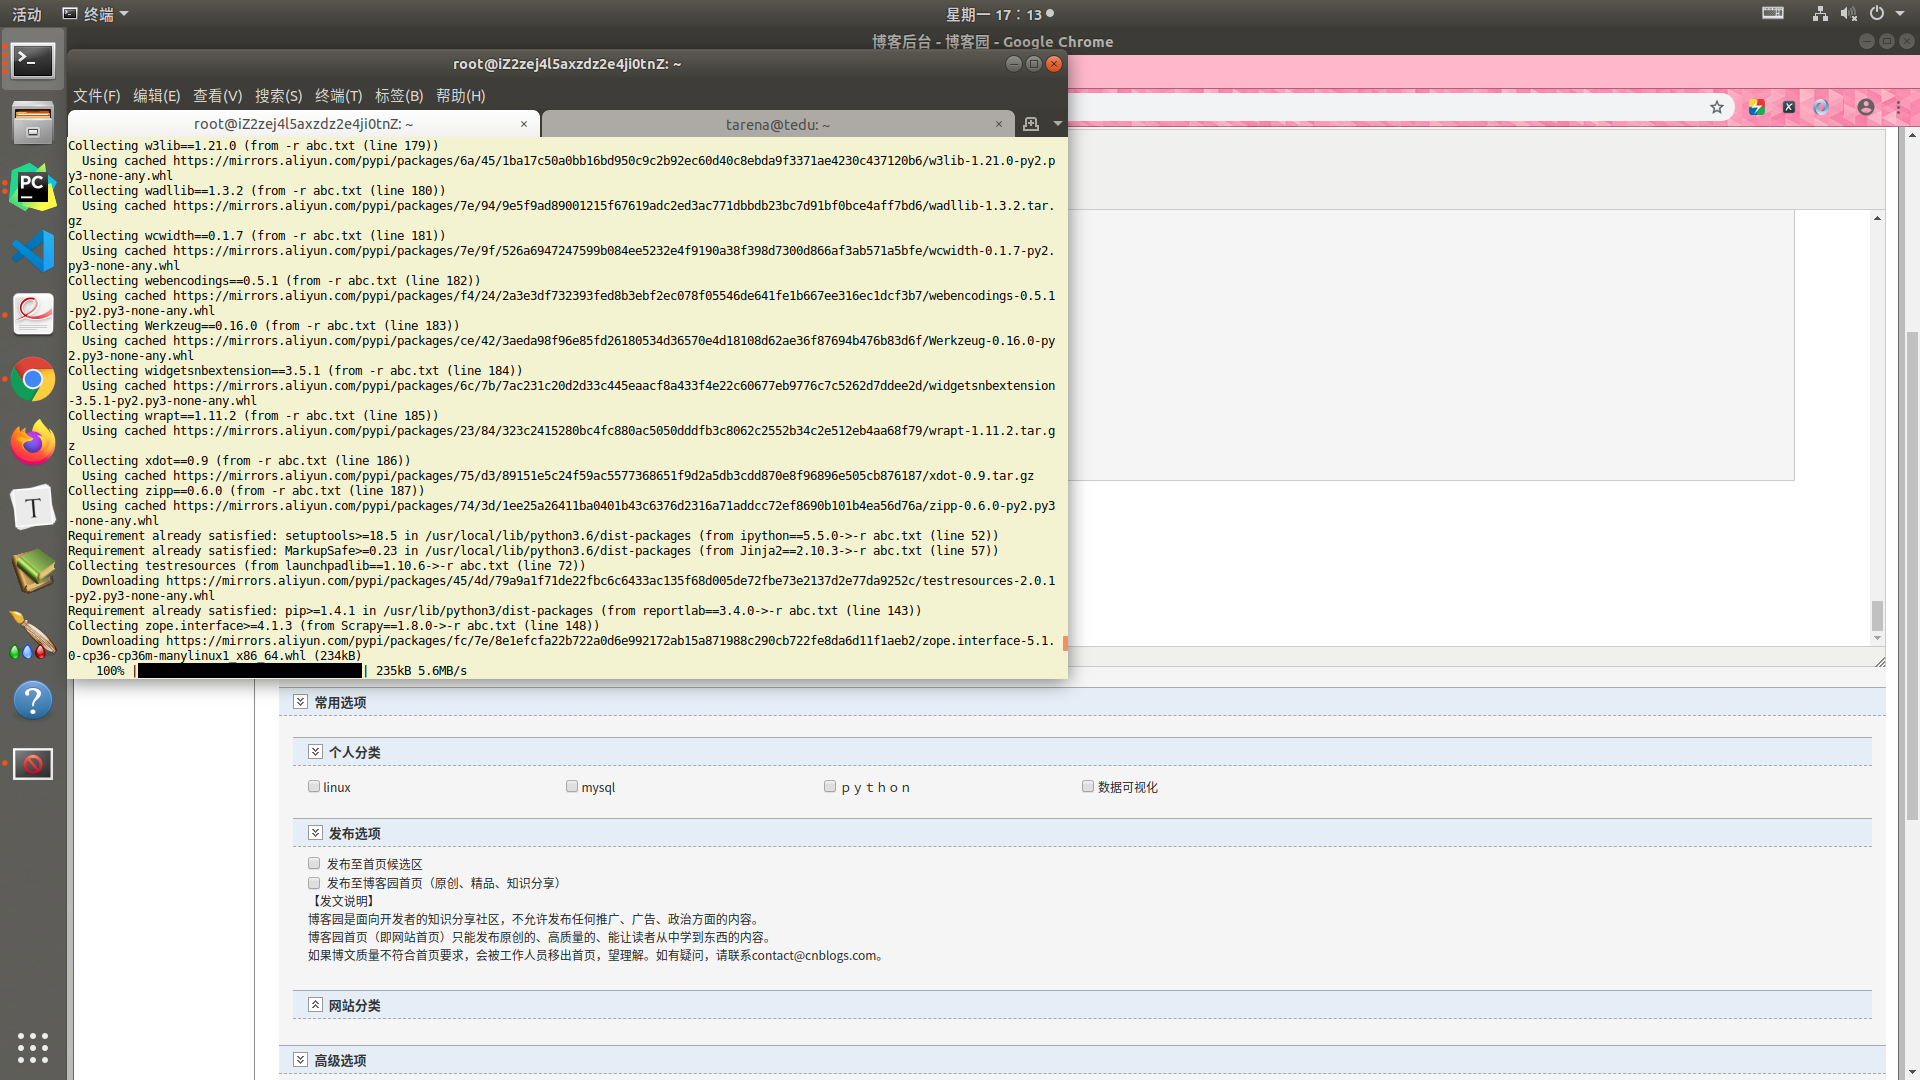Click the contact@cnblogs.com email text

(x=814, y=956)
